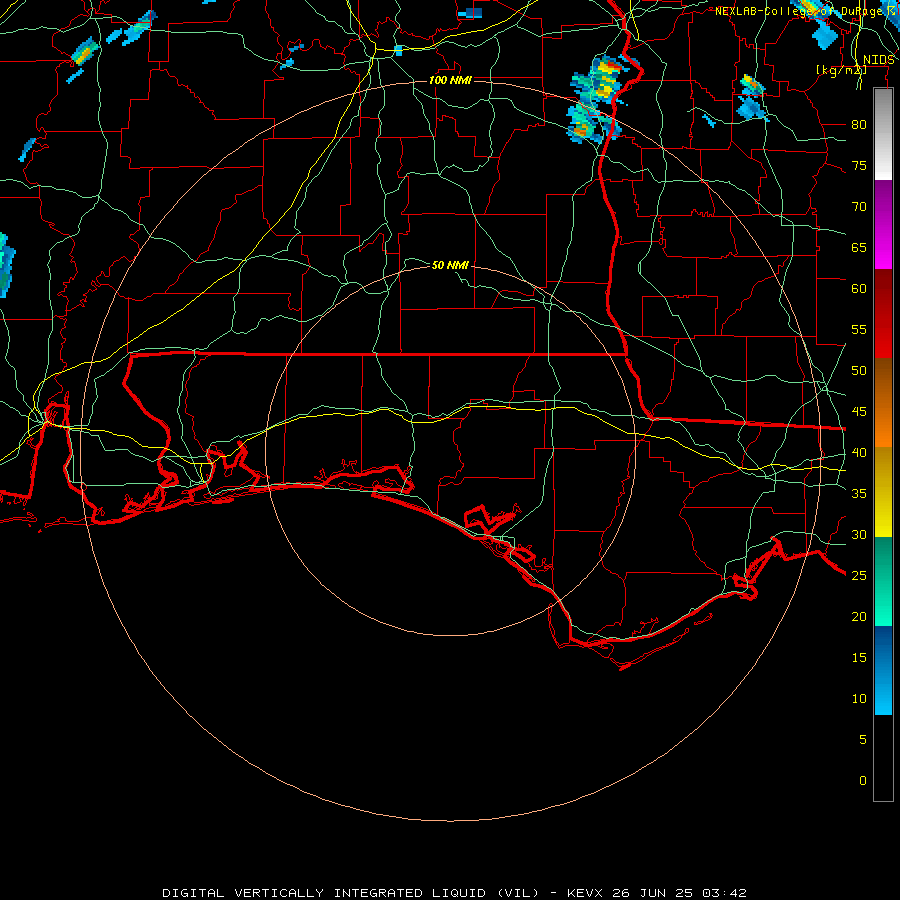900x900 pixels.
Task: Pick the purple-magenta segment of the color scale
Action: click(883, 224)
